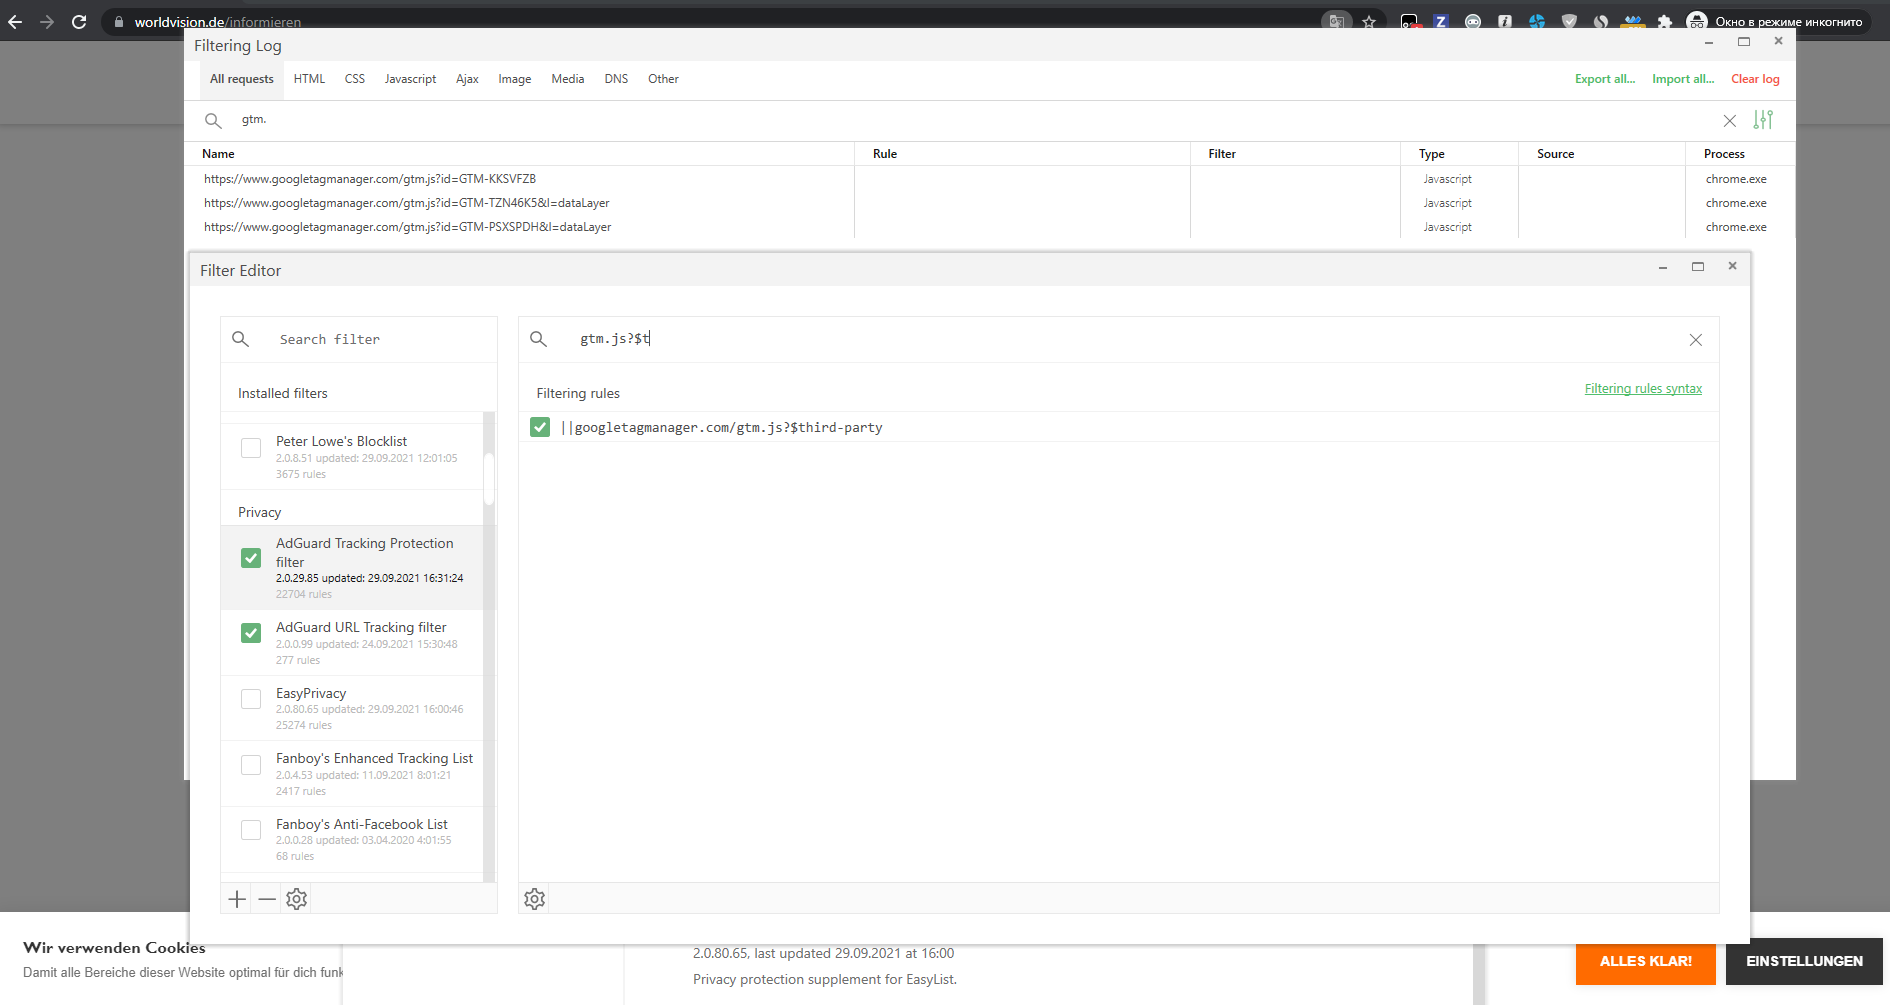1890x1005 pixels.
Task: Open the Filtering rules syntax link
Action: tap(1643, 389)
